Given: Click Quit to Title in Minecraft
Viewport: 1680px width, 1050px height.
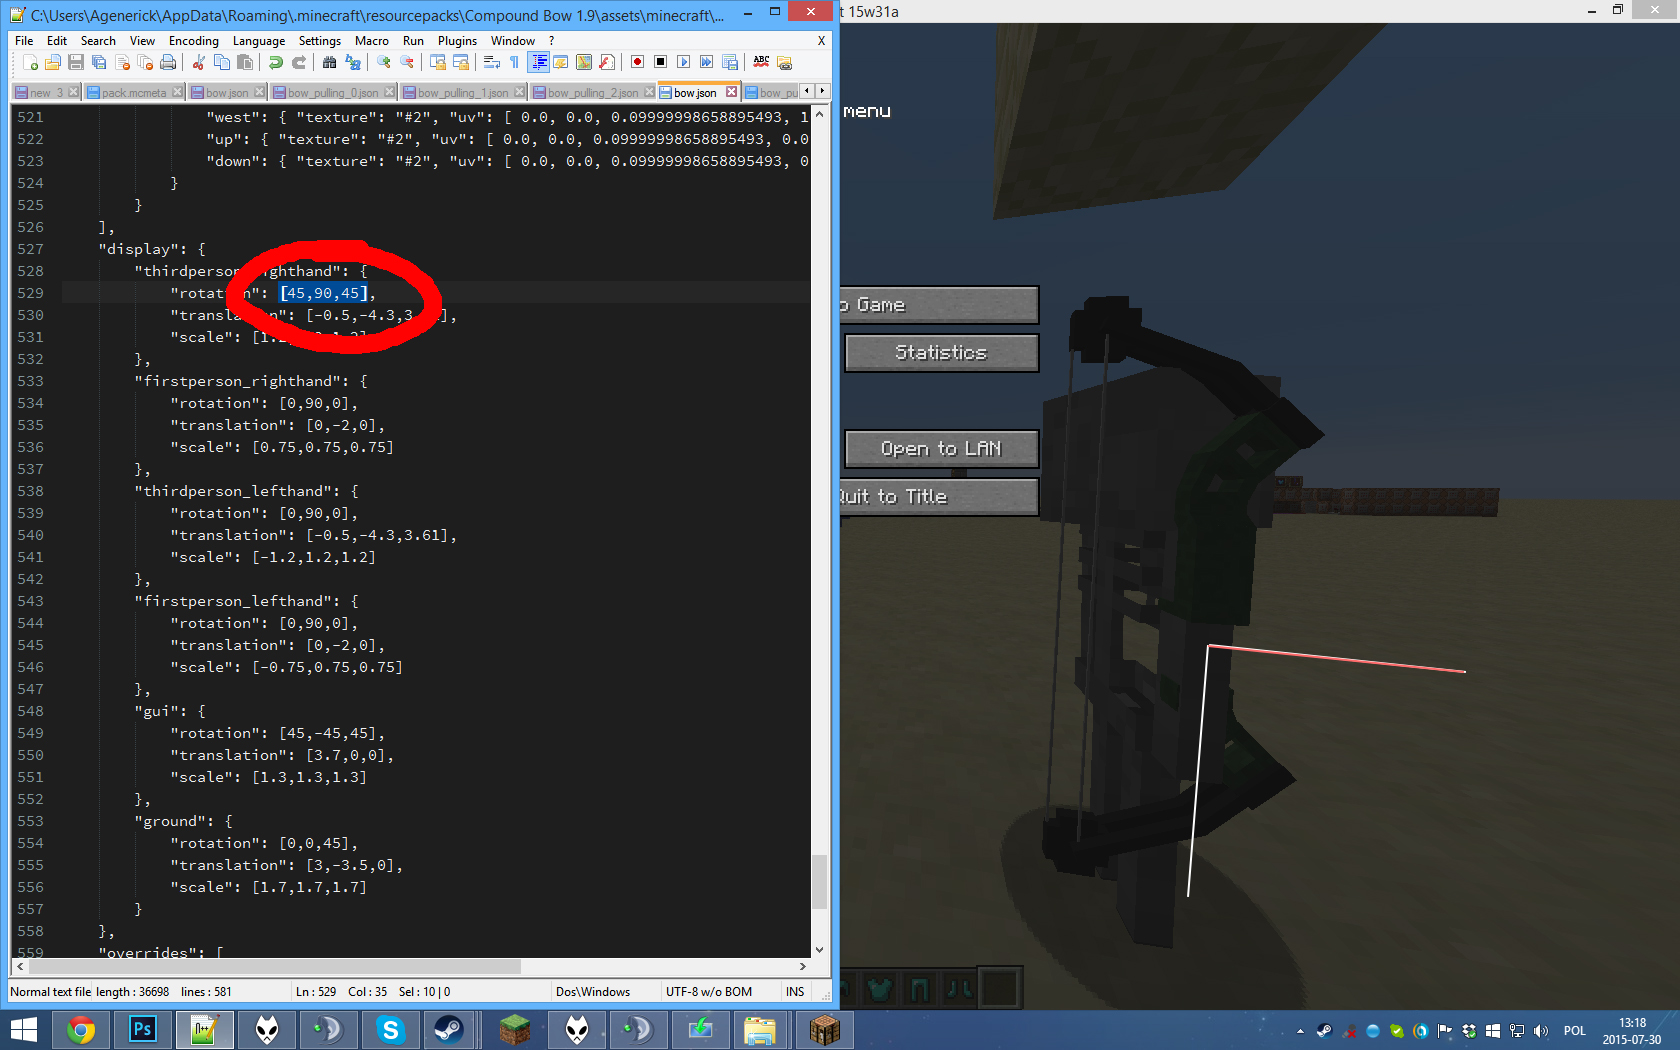Looking at the screenshot, I should 939,497.
